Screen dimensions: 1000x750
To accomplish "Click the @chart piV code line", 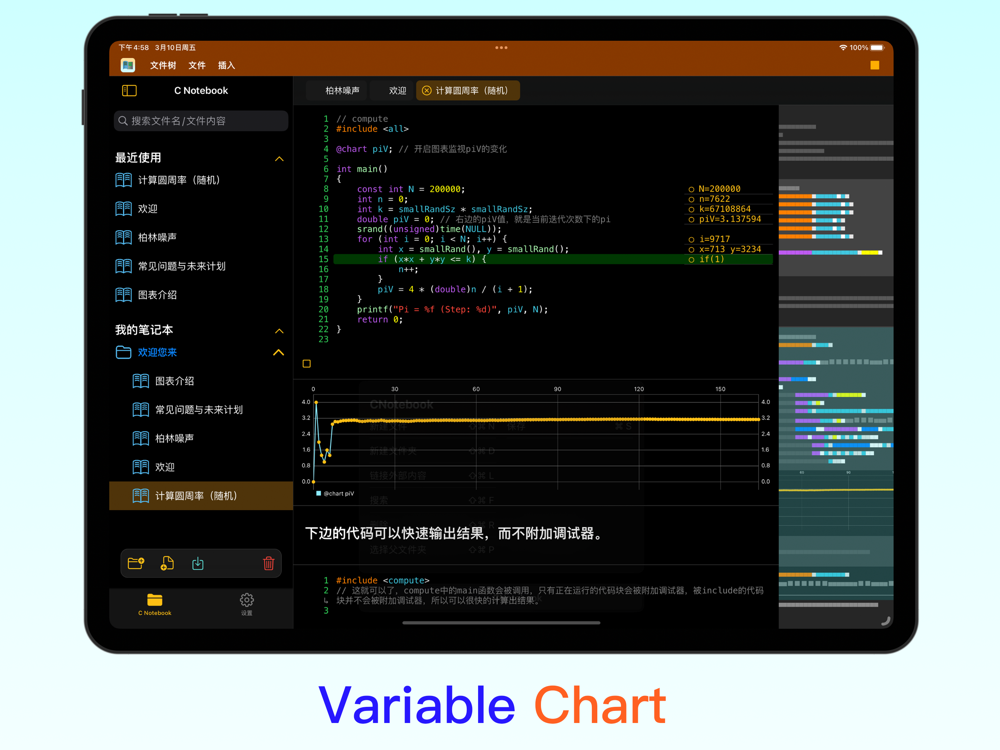I will pos(422,149).
